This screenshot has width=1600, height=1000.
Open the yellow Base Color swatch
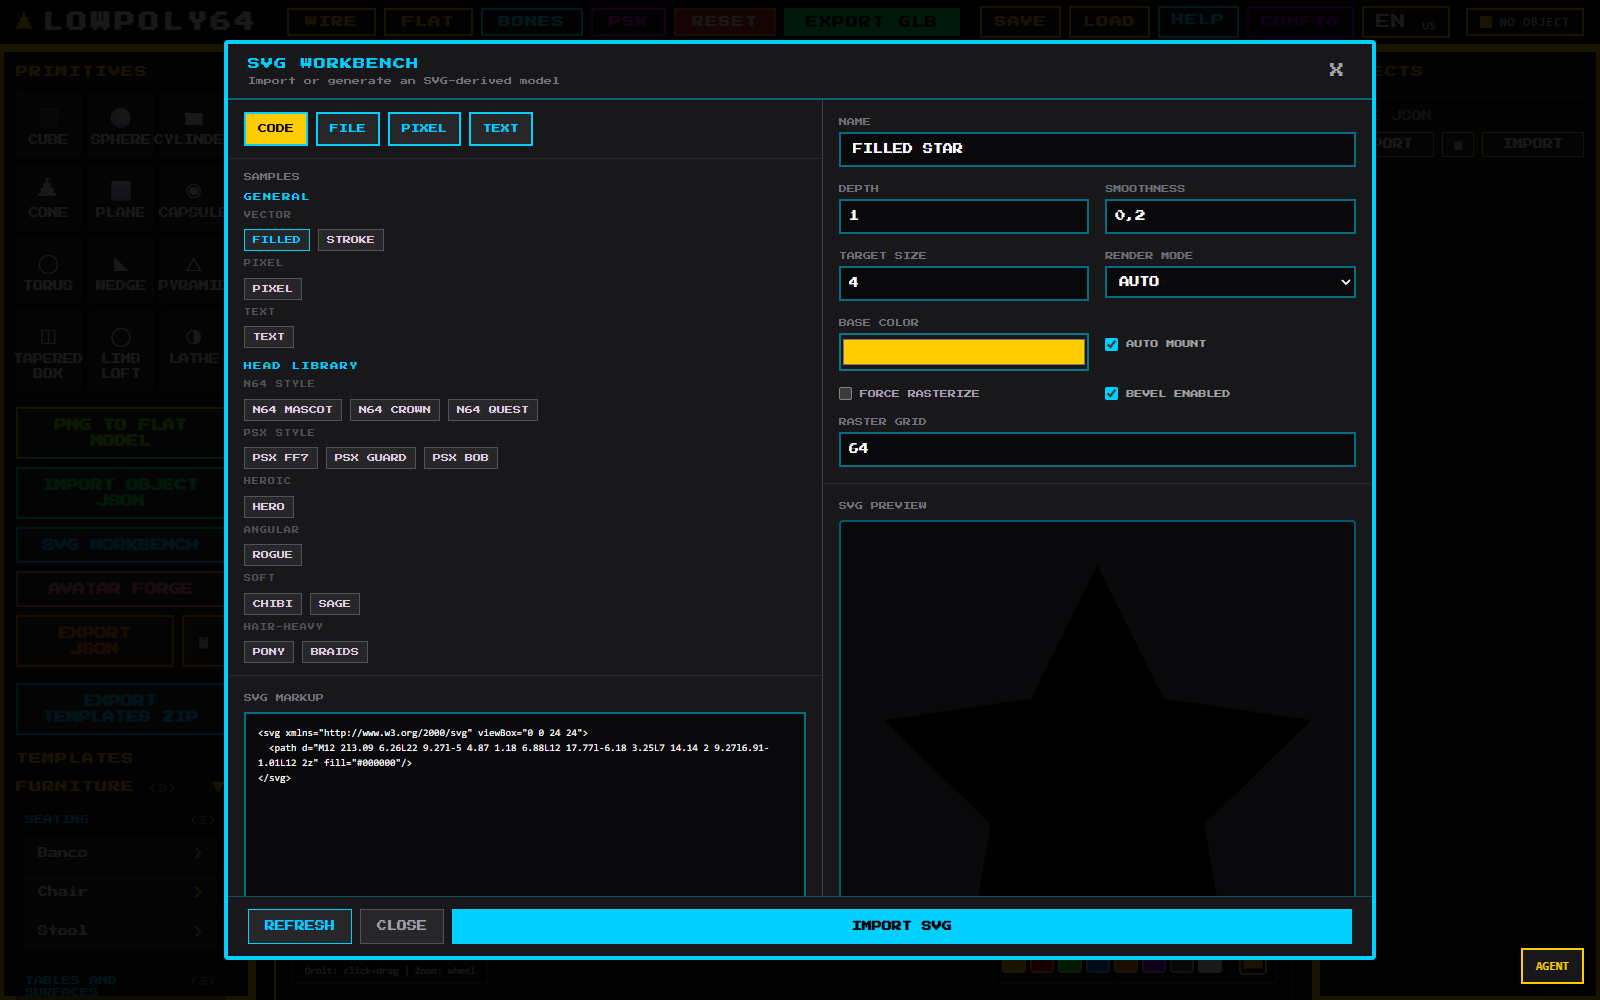pyautogui.click(x=963, y=352)
